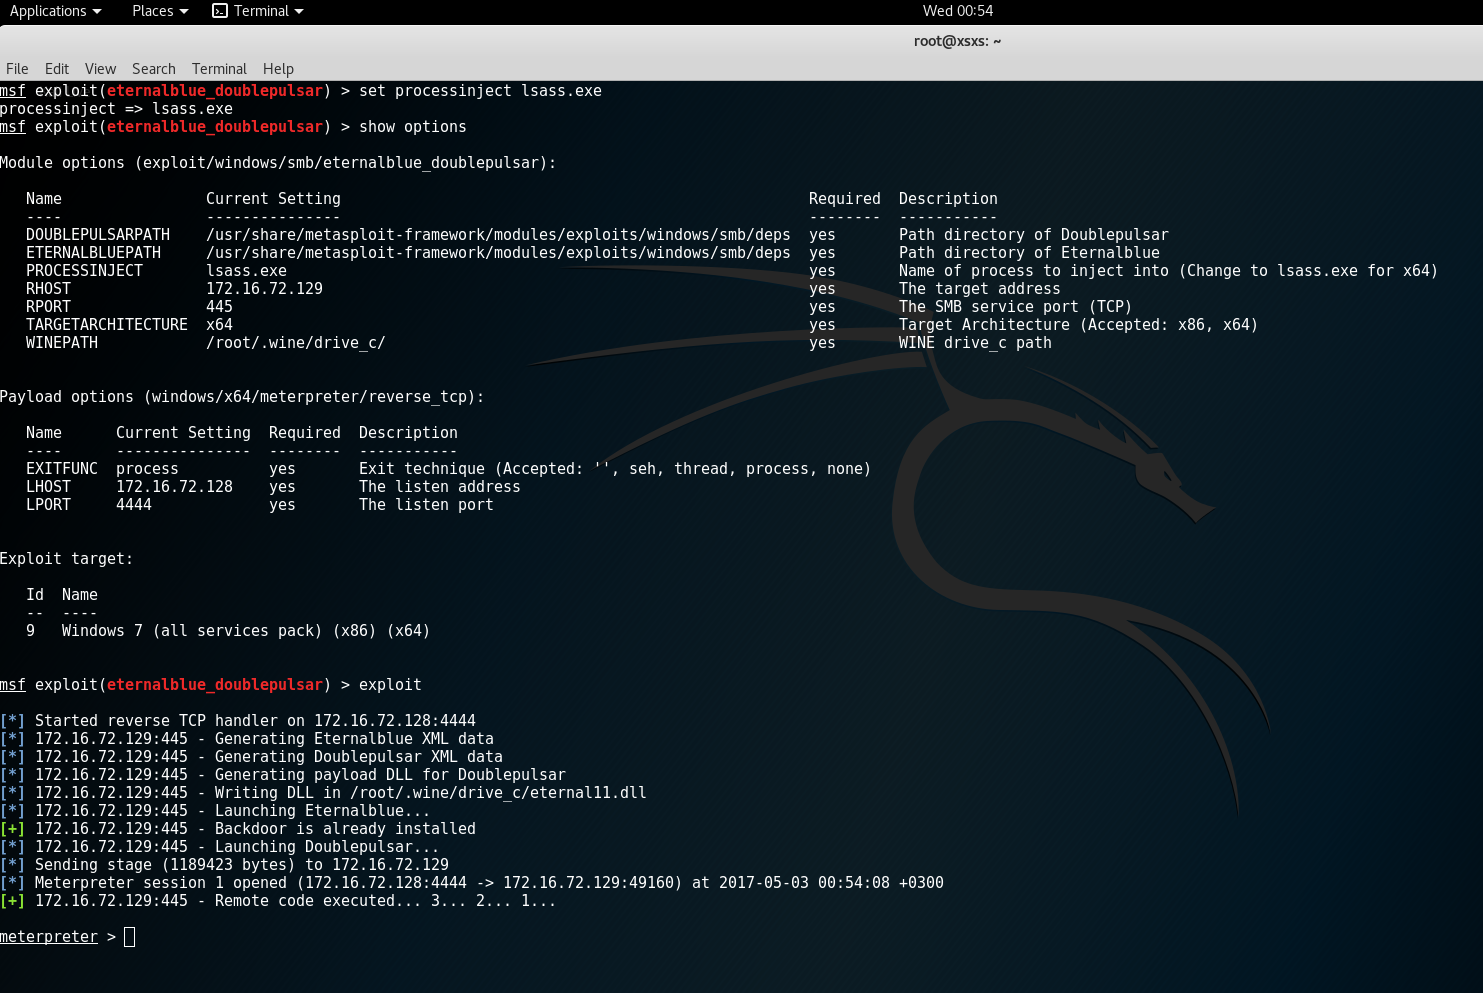This screenshot has width=1483, height=993.
Task: Open the Terminal menu in menubar
Action: (219, 69)
